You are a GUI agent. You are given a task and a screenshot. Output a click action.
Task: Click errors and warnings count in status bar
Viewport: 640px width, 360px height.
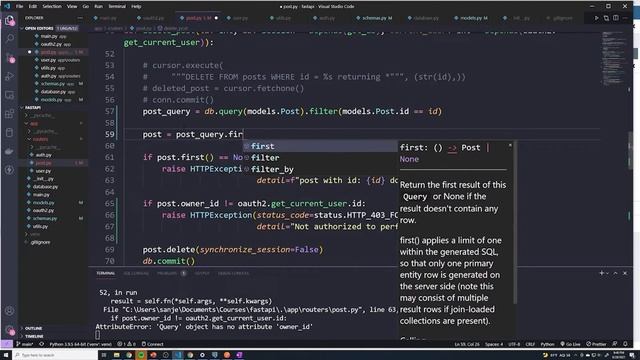coord(127,344)
